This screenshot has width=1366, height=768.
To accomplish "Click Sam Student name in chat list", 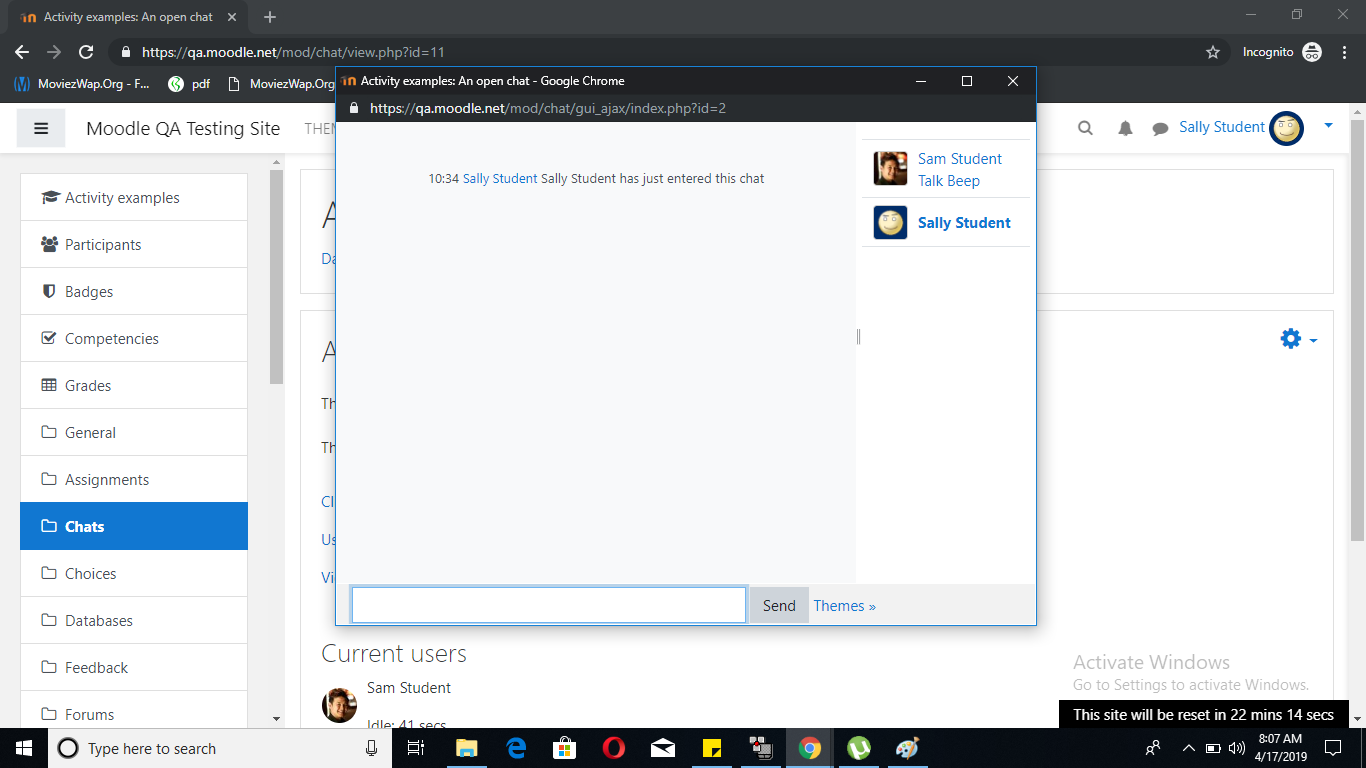I will coord(960,158).
